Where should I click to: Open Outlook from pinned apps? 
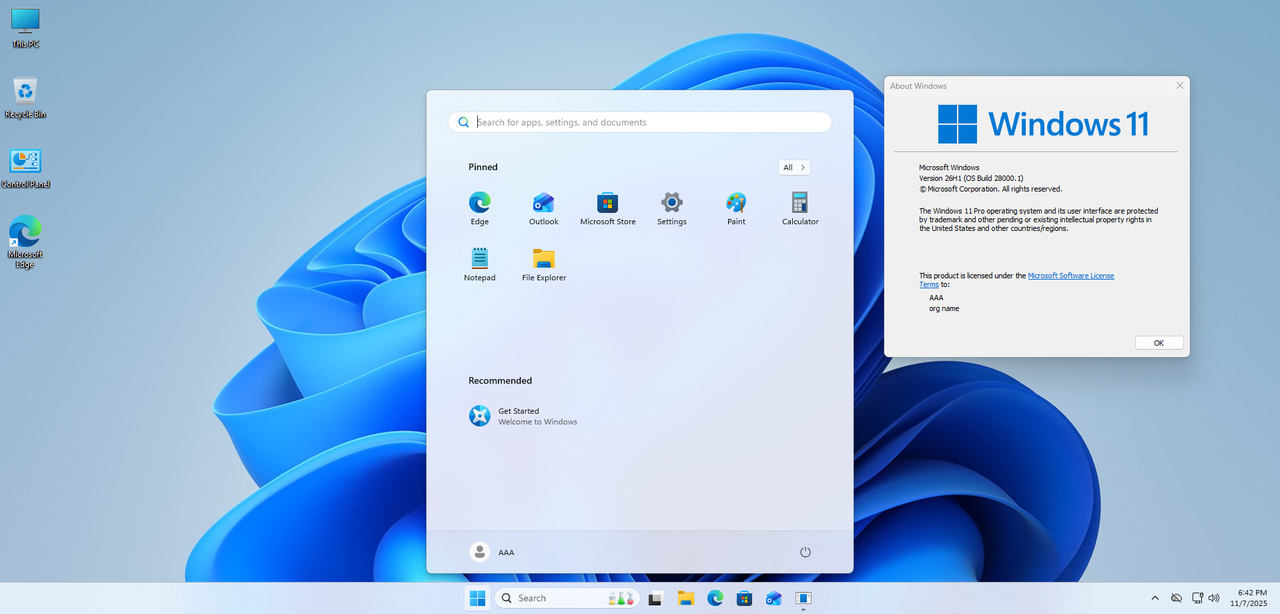click(544, 208)
